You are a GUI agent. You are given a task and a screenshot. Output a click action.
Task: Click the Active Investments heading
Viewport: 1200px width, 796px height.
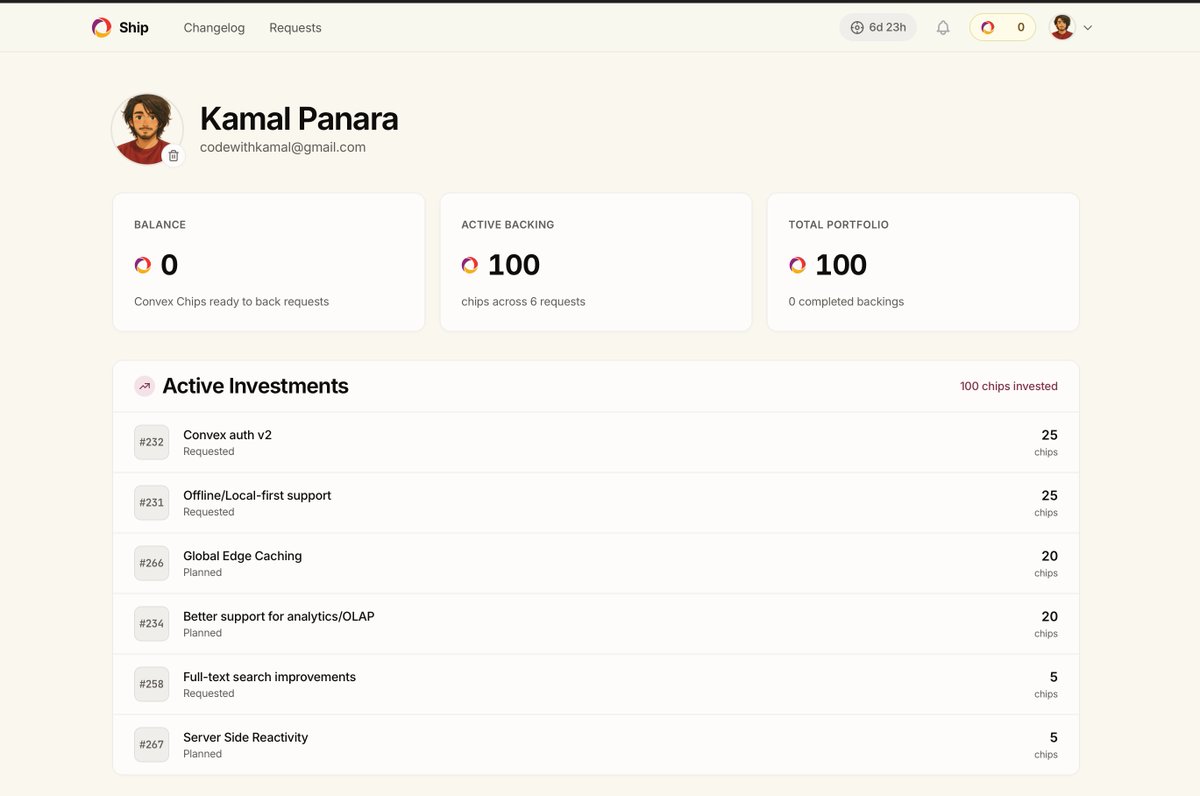(256, 386)
